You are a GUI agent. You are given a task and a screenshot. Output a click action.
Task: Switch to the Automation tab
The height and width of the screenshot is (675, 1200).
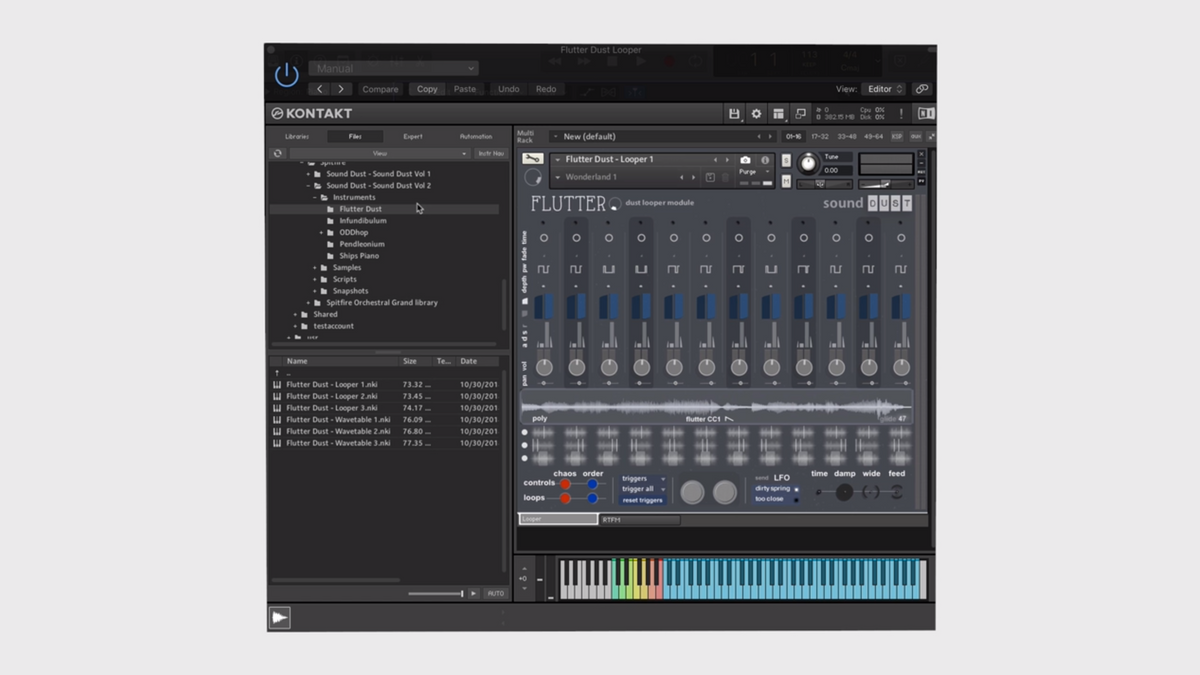(476, 136)
